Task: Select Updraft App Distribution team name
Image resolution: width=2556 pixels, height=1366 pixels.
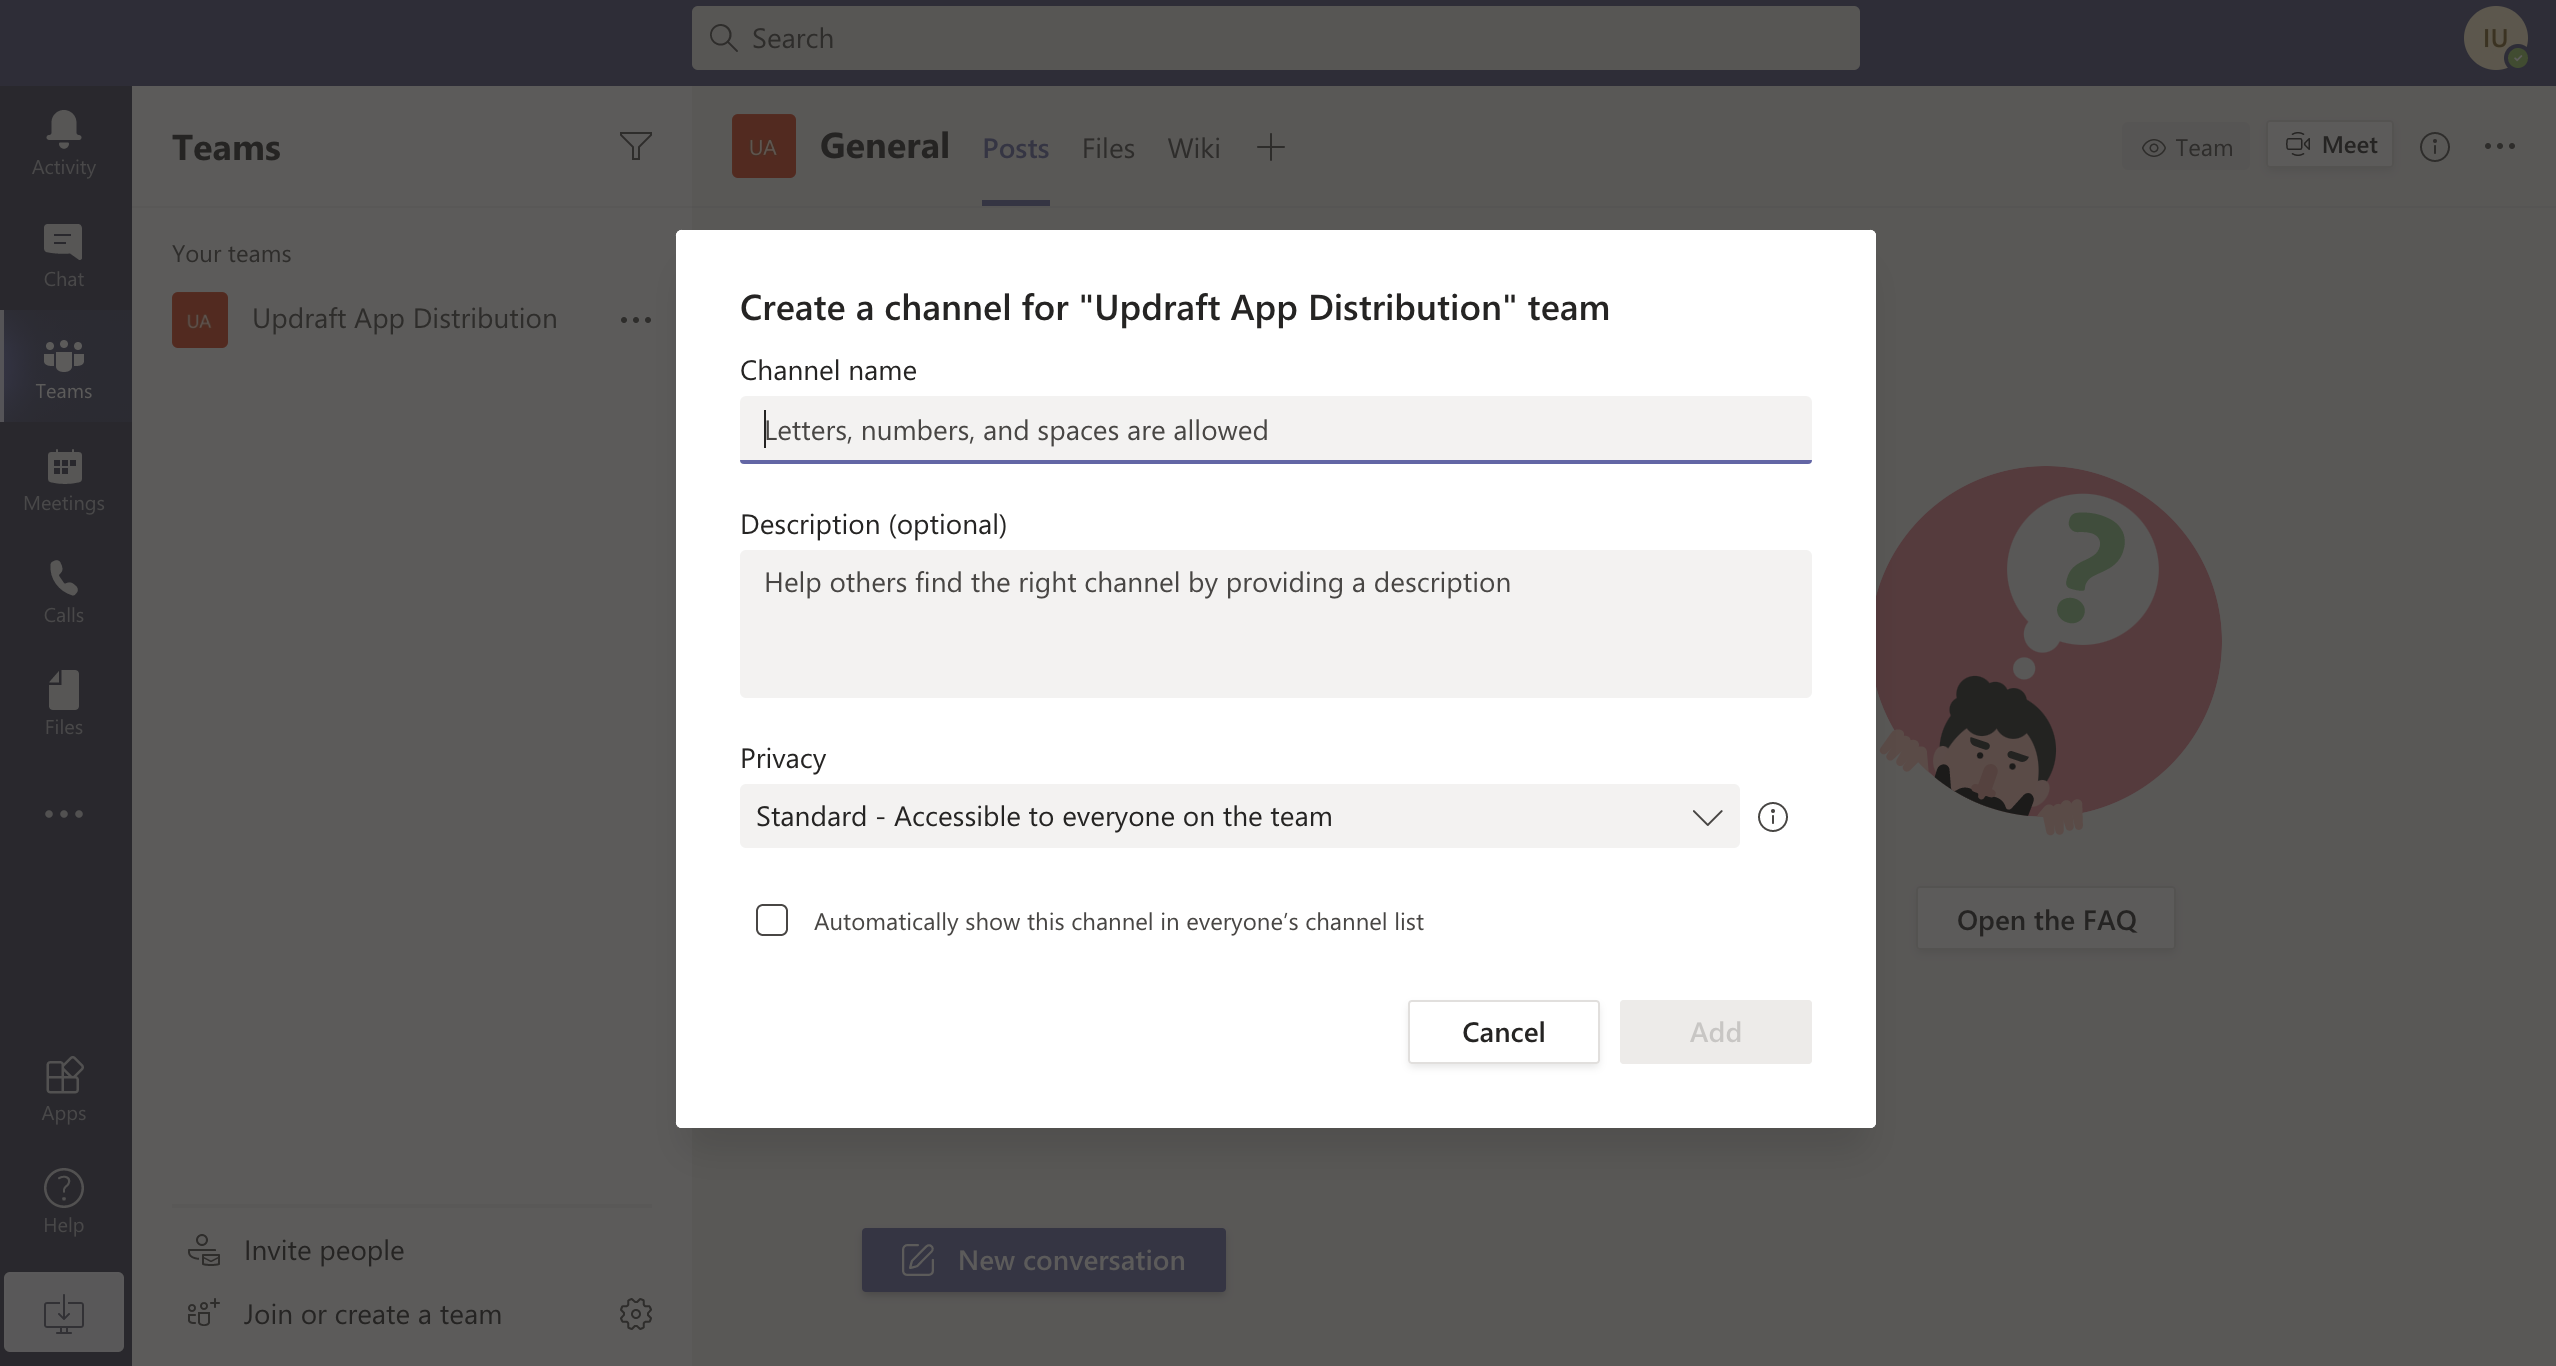Action: pyautogui.click(x=404, y=319)
